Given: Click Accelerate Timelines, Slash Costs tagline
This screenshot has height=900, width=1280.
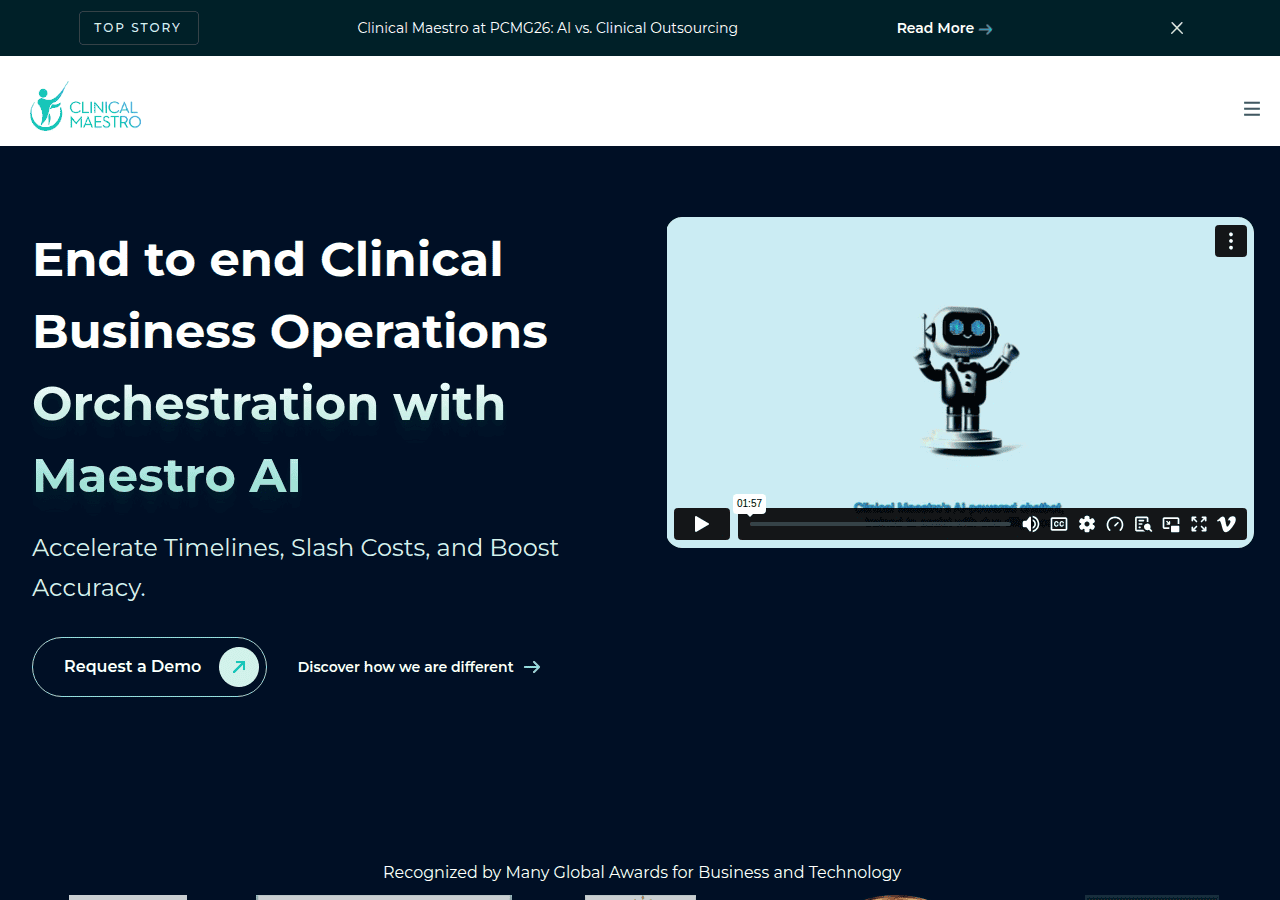Looking at the screenshot, I should coord(295,567).
